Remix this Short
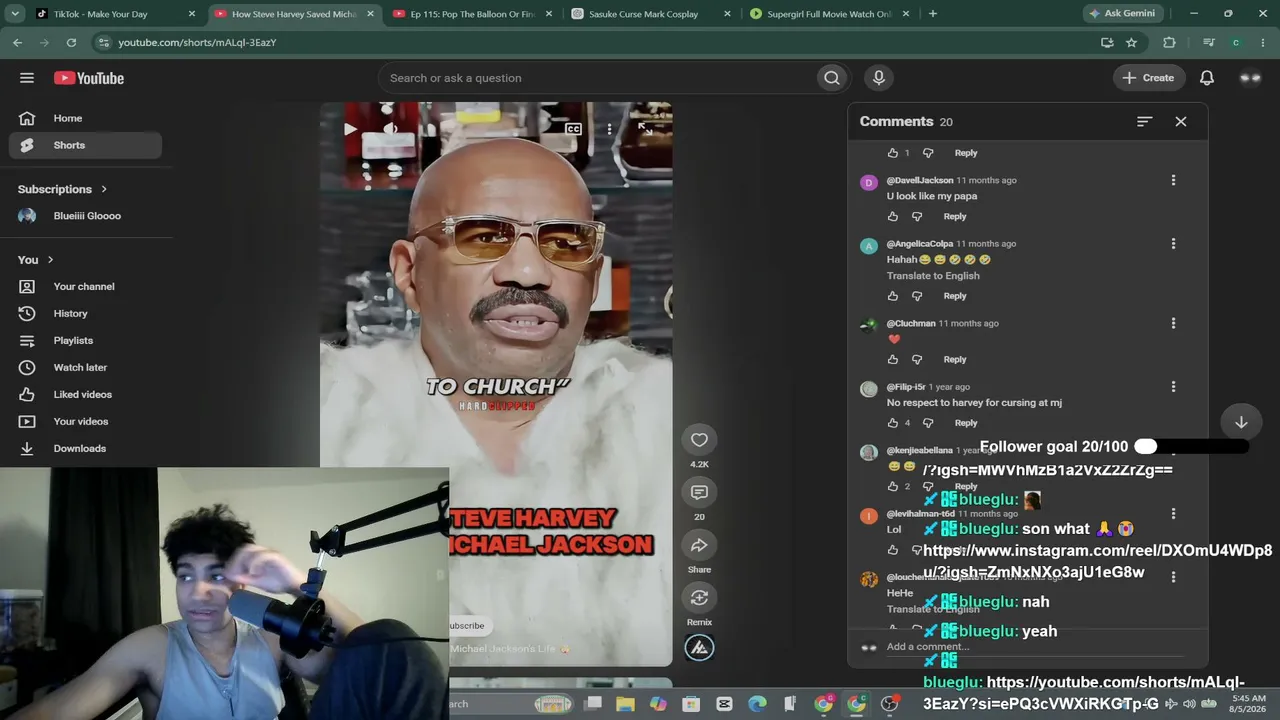 [699, 598]
